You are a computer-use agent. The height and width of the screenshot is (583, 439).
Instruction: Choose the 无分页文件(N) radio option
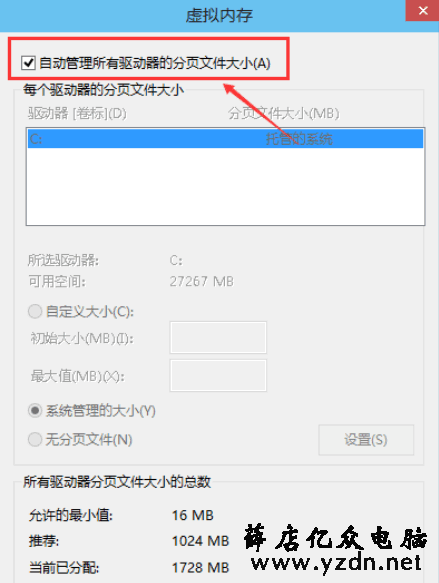point(35,439)
